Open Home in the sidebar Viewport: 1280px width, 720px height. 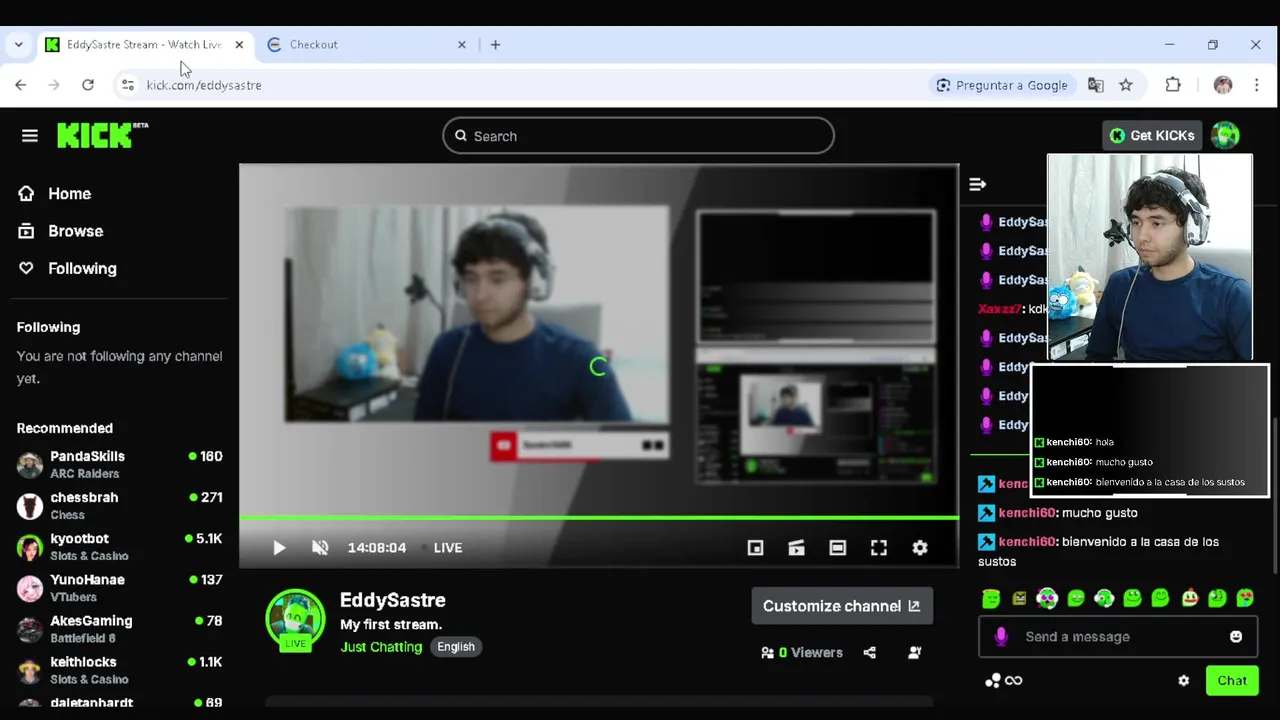(x=54, y=194)
